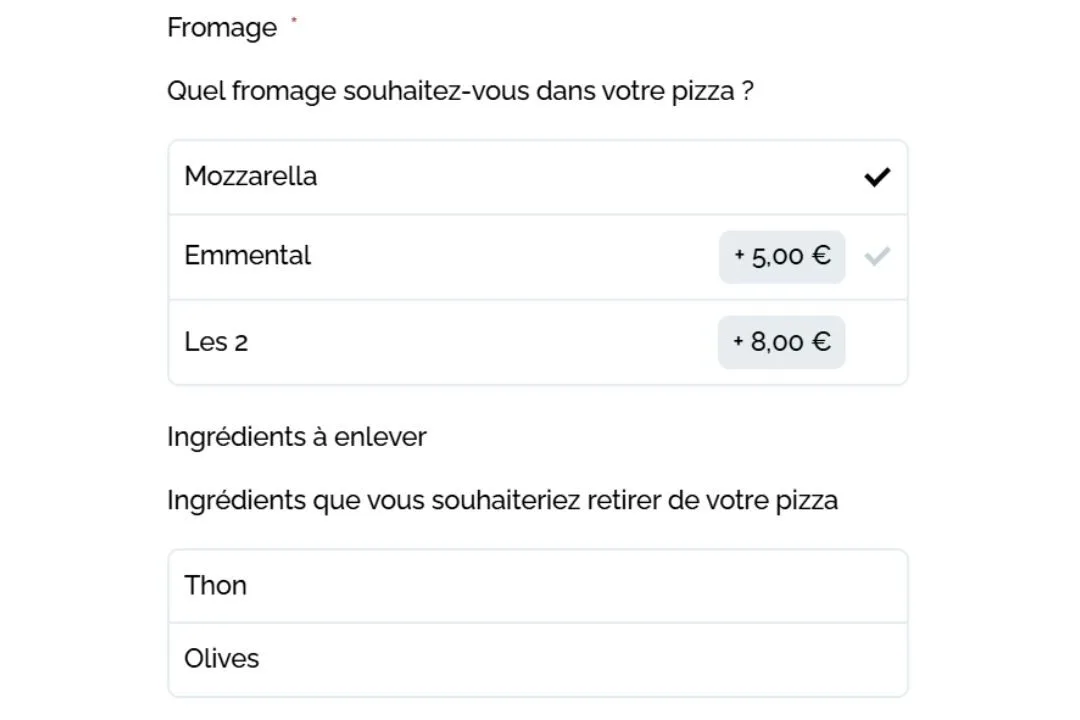Click the black checkmark beside Mozzarella

coord(877,177)
